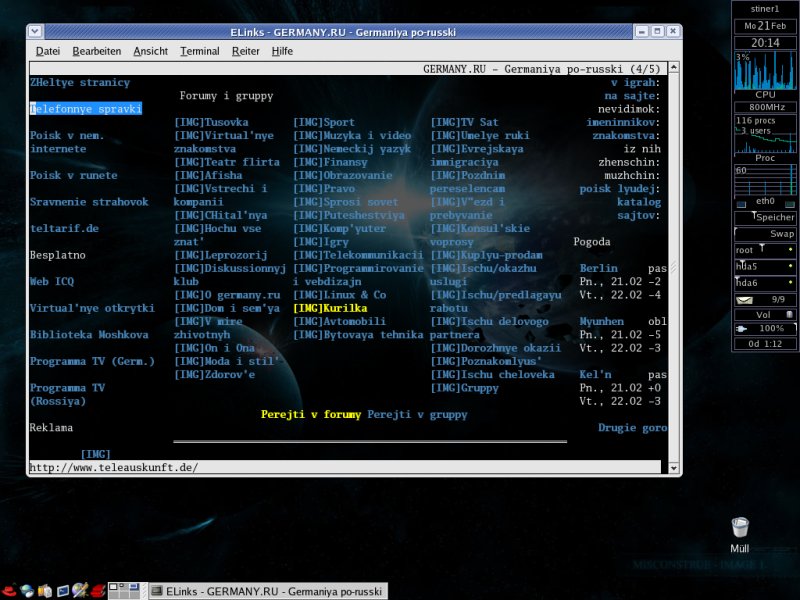The width and height of the screenshot is (800, 600).
Task: Follow the ZHeltye stranicy link
Action: click(x=80, y=83)
